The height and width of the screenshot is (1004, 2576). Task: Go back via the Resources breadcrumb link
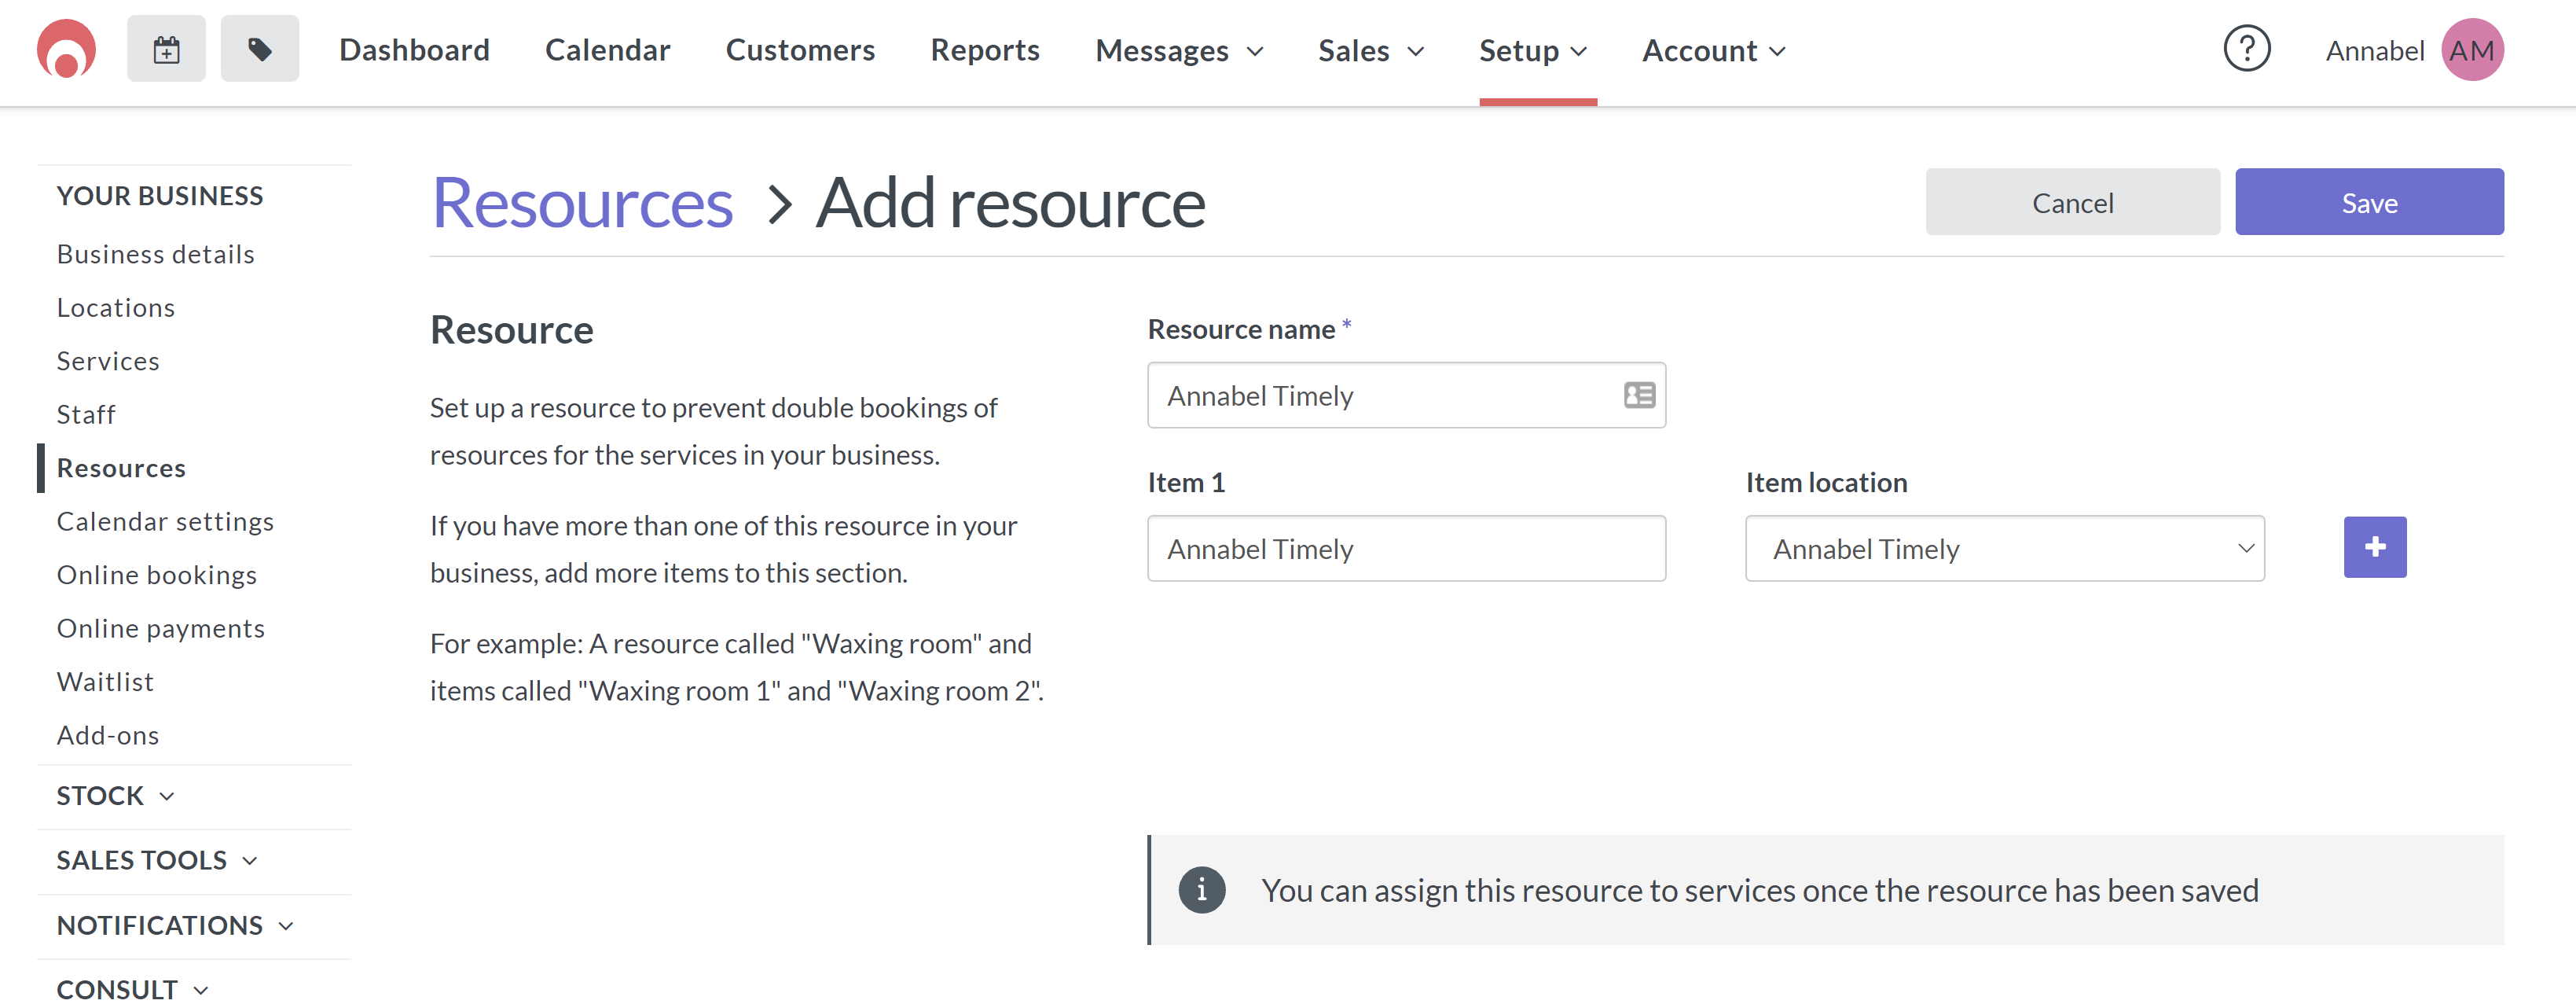582,203
